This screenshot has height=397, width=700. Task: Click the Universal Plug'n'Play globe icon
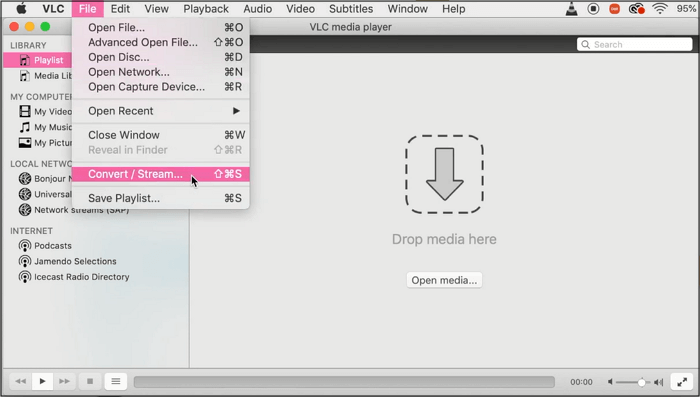coord(25,194)
